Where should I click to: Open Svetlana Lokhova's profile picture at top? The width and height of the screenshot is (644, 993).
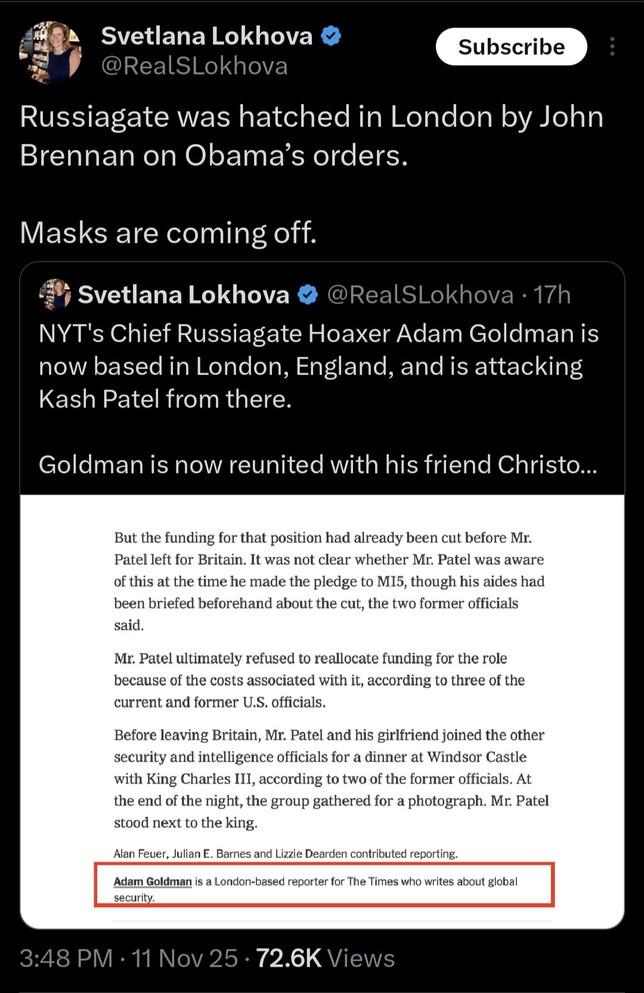(x=50, y=51)
